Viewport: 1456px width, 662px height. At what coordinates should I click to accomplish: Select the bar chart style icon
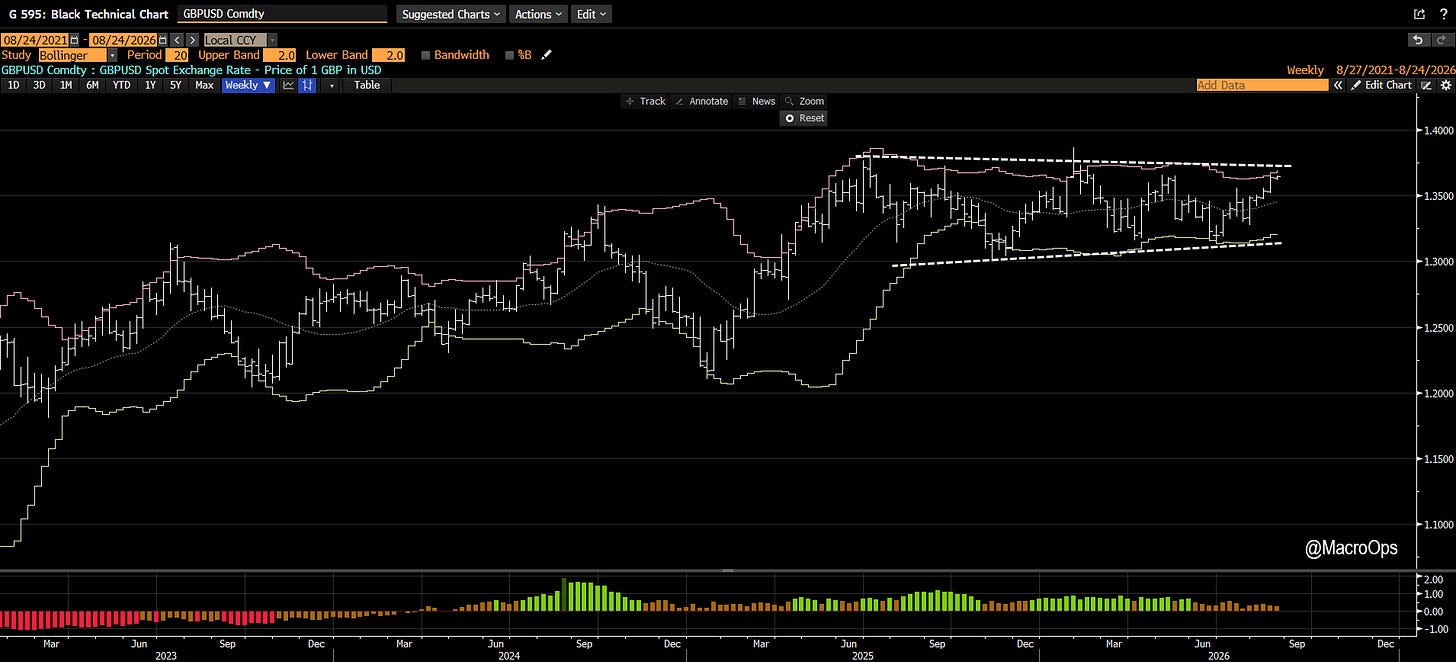(x=308, y=85)
